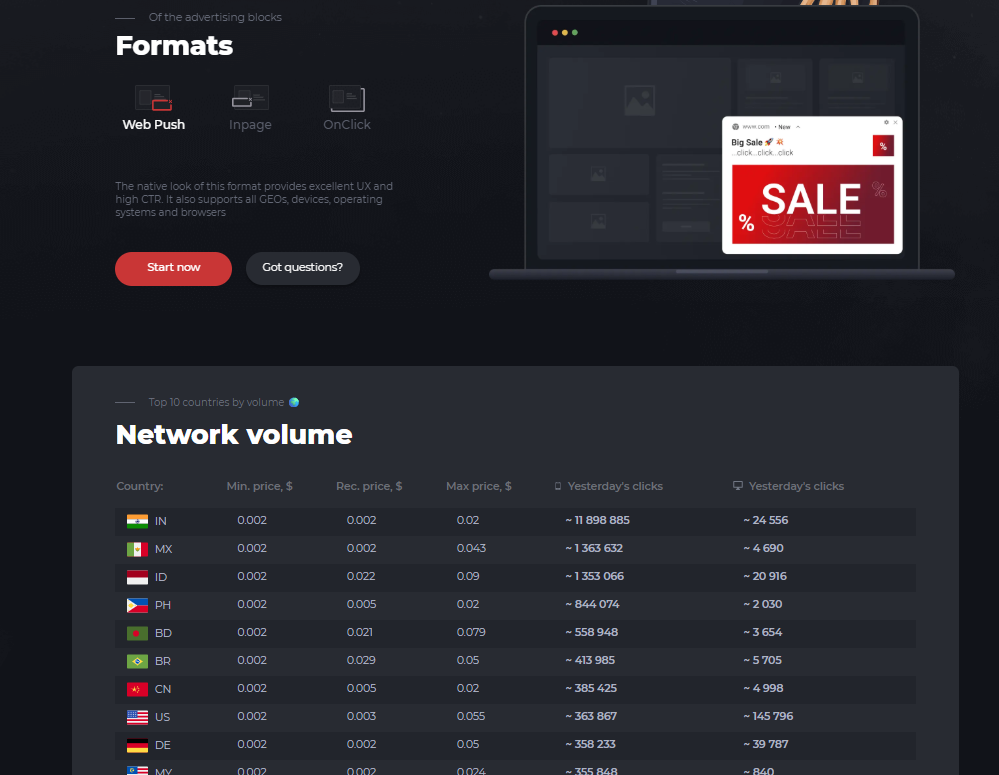Click the small percent thumbnail in the notification
The width and height of the screenshot is (999, 775).
883,146
